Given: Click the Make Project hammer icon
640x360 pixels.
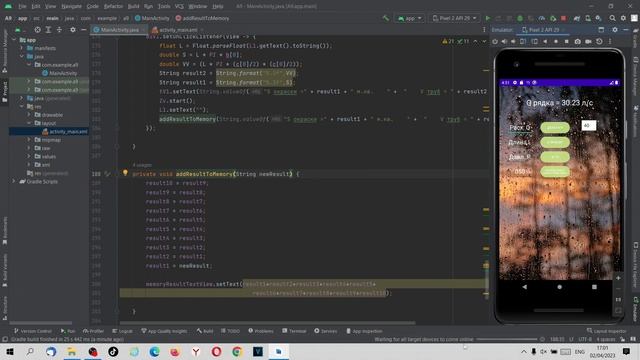Looking at the screenshot, I should click(386, 18).
